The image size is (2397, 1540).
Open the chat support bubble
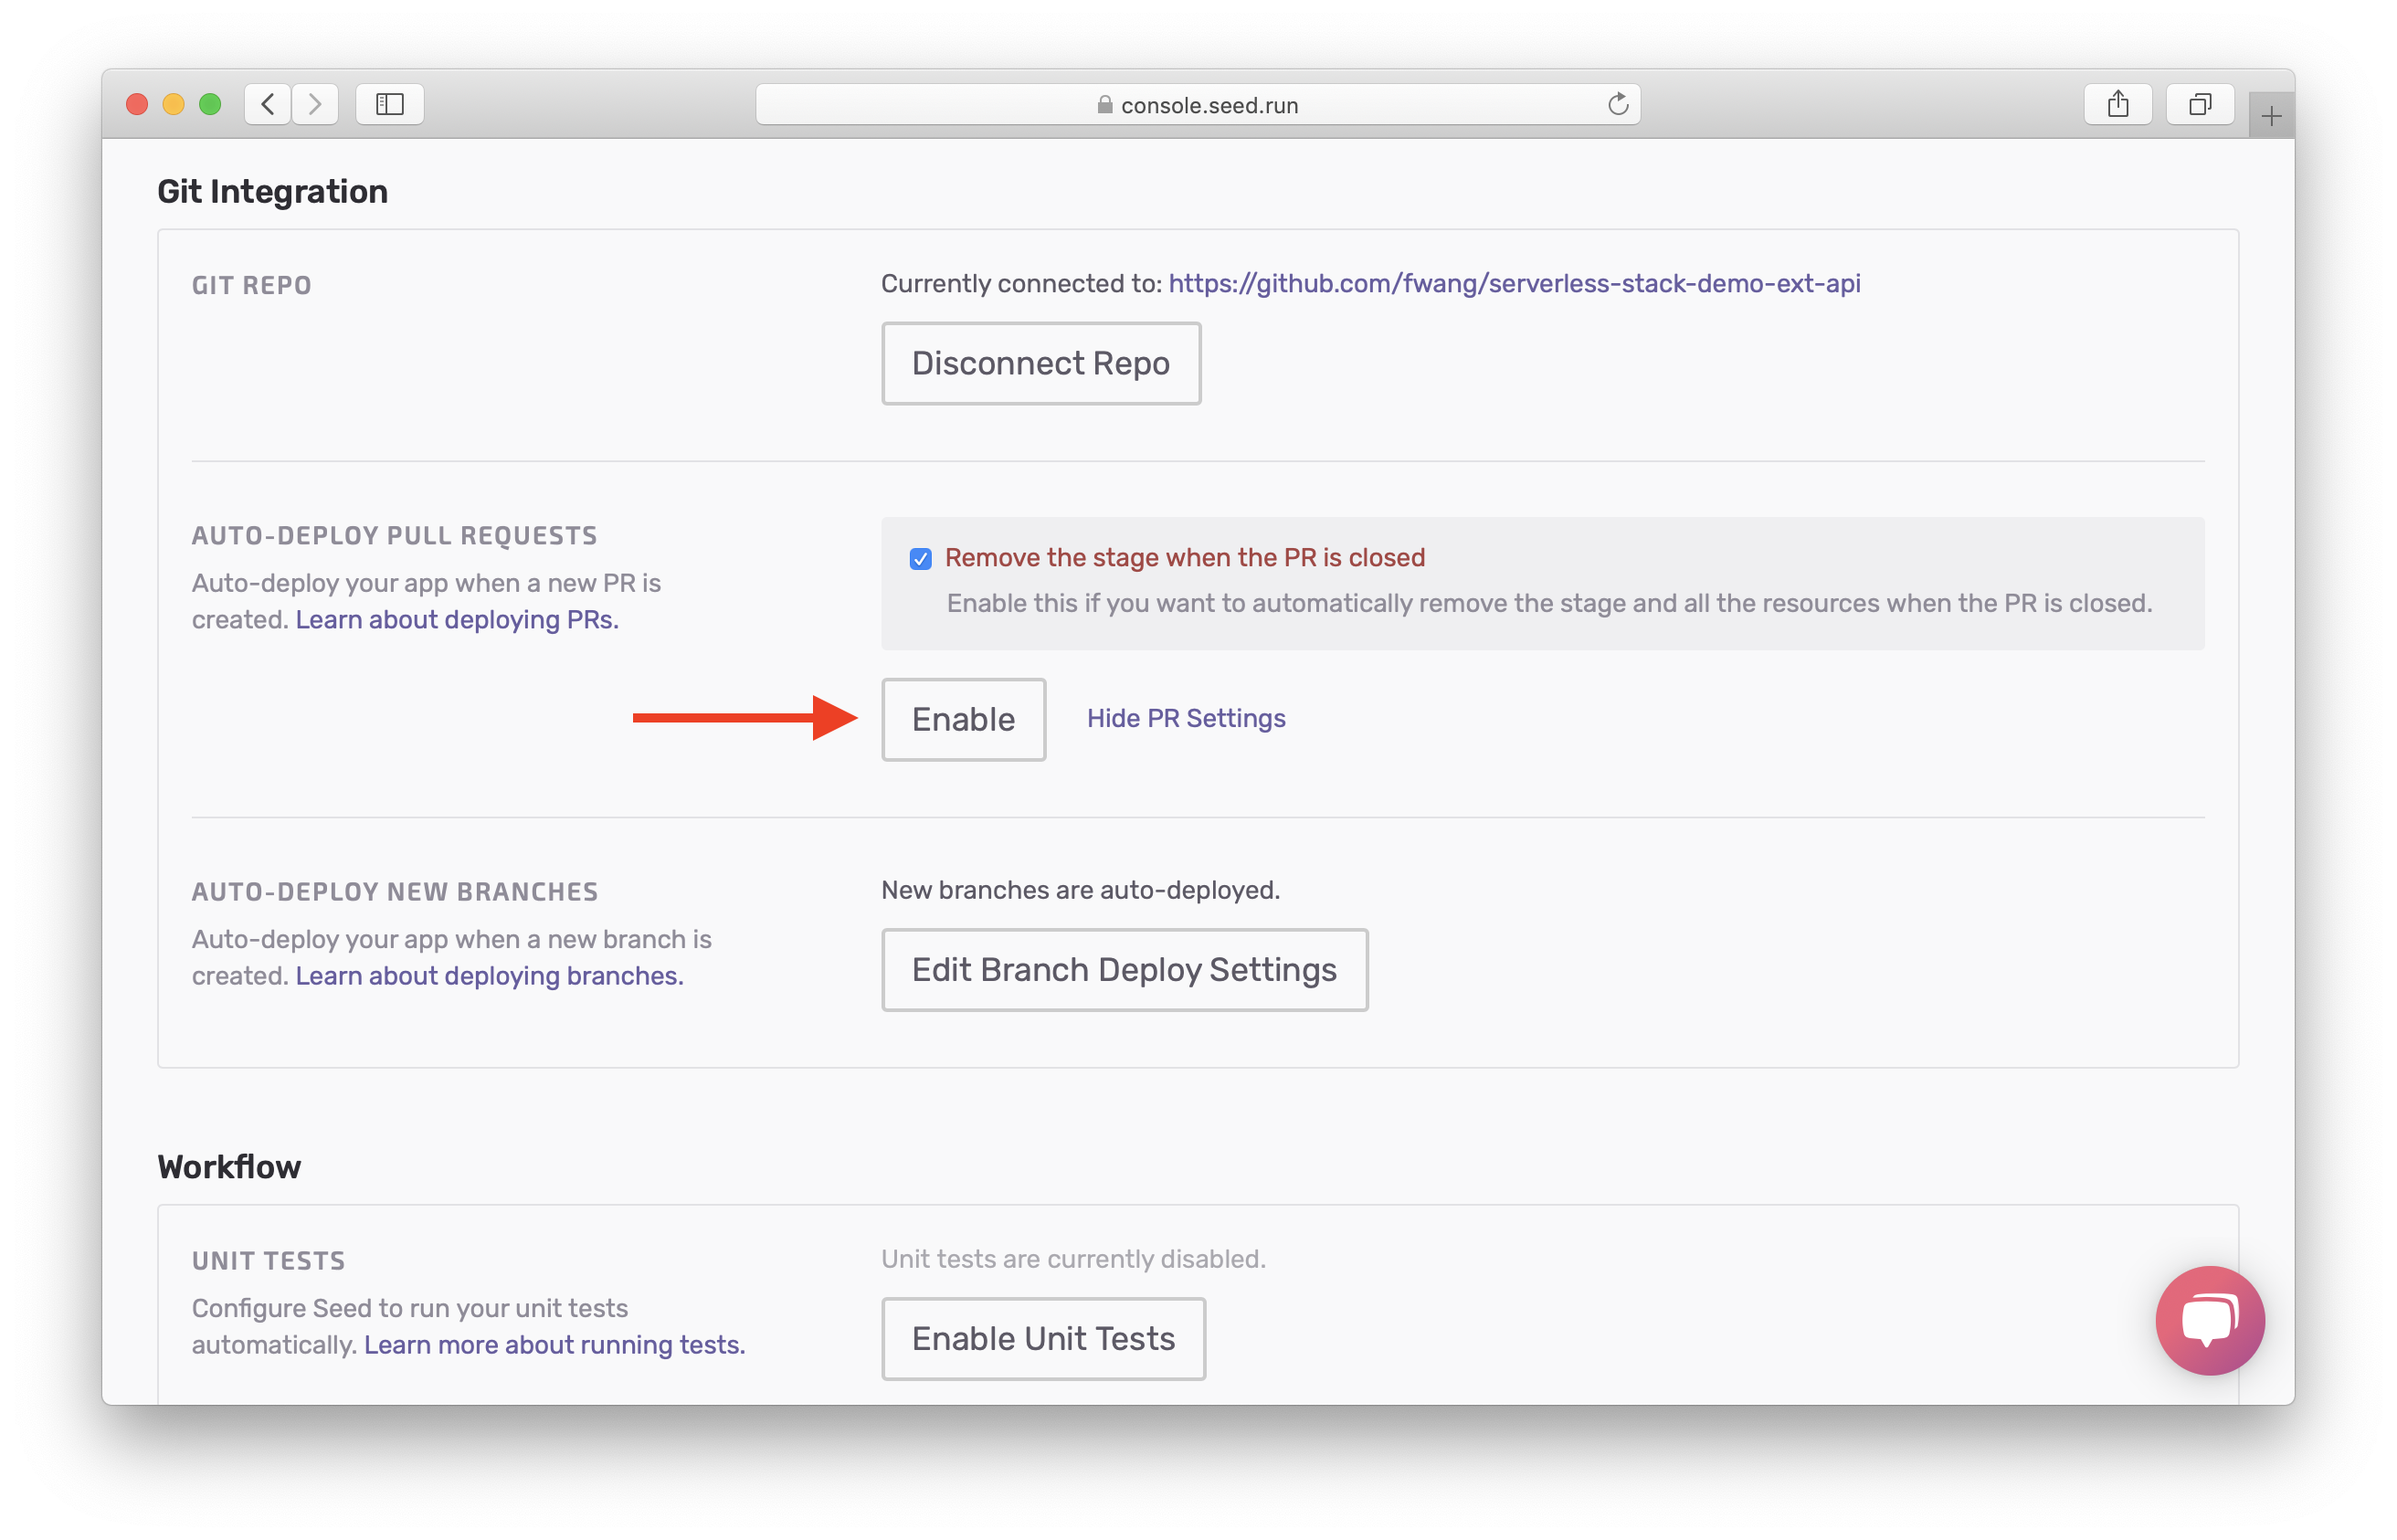(x=2209, y=1320)
